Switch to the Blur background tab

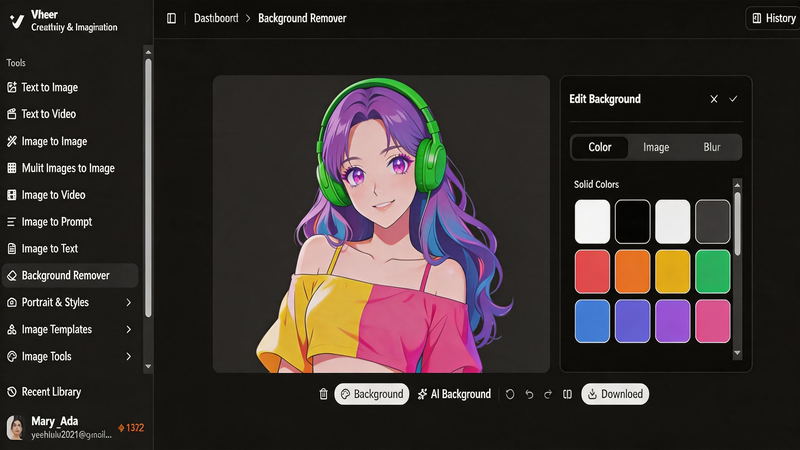click(712, 147)
